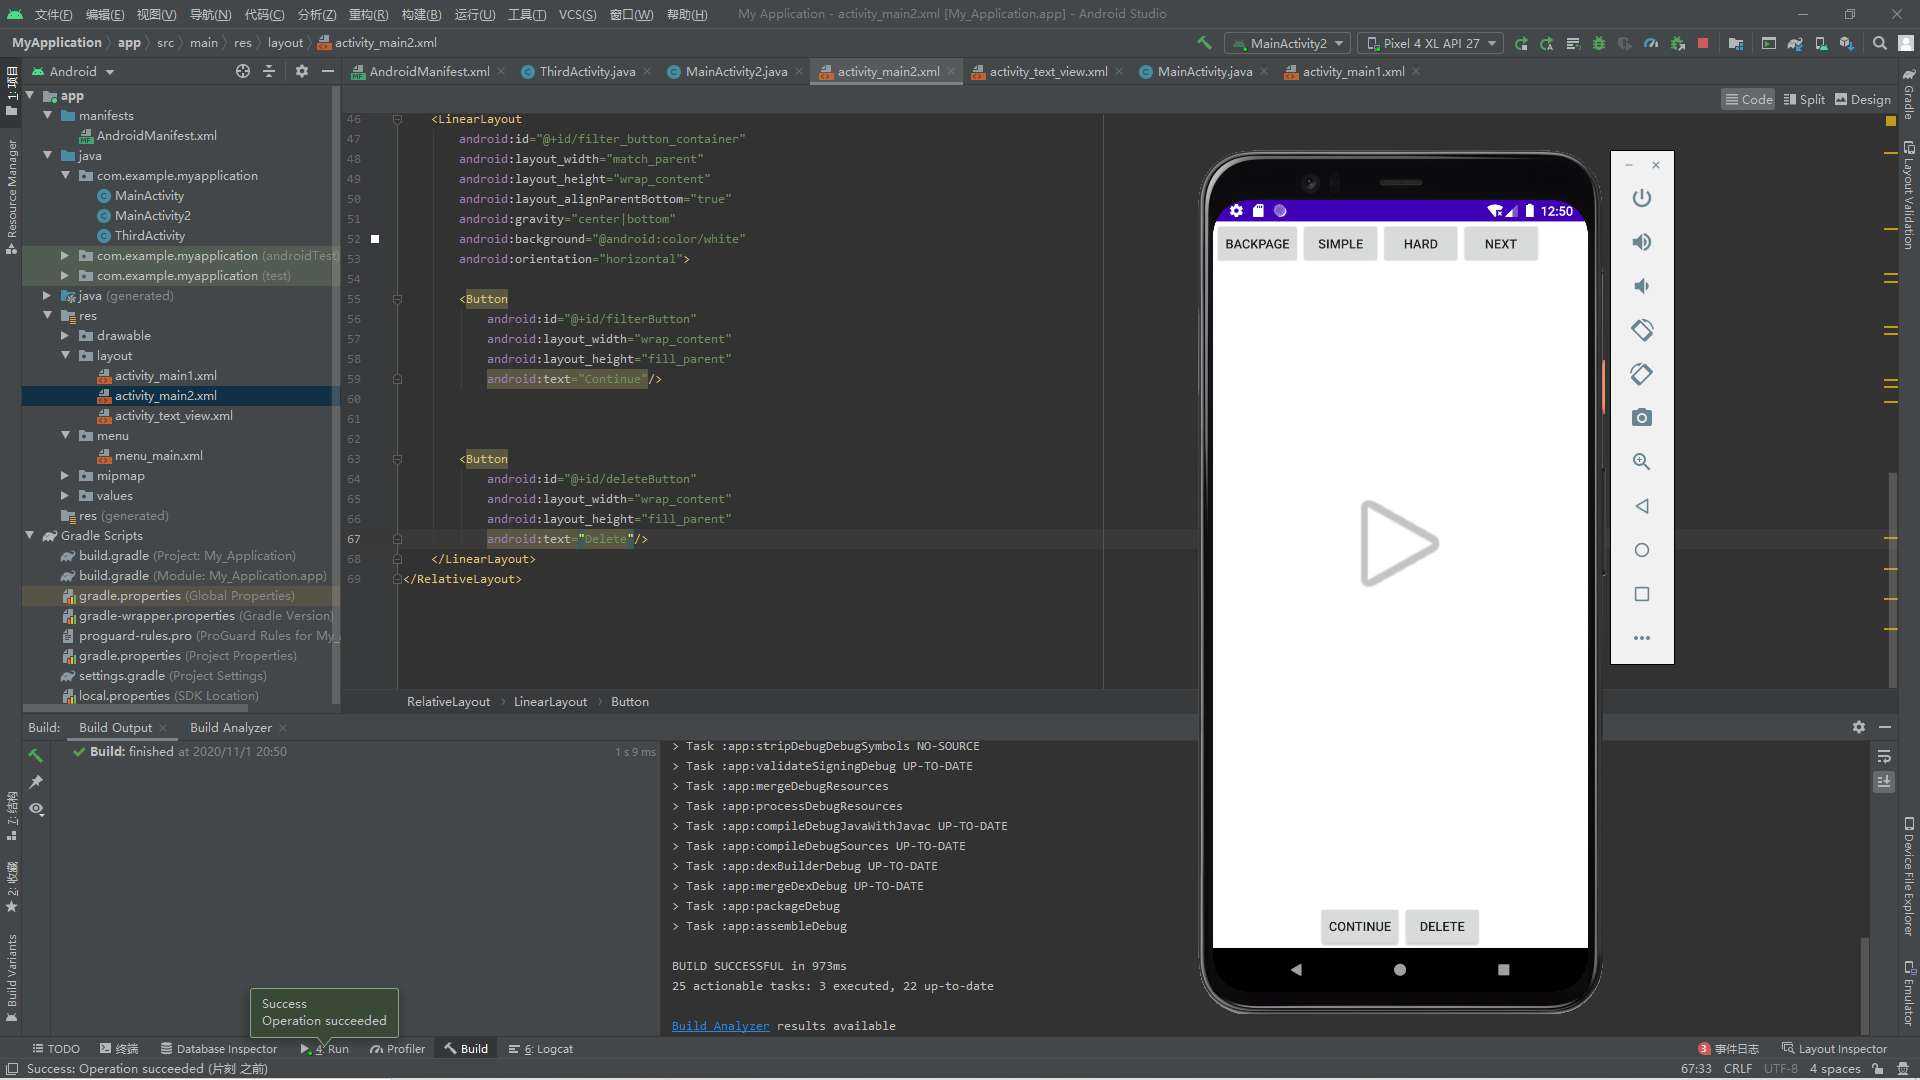Tap NEXT button in emulator

click(x=1500, y=244)
